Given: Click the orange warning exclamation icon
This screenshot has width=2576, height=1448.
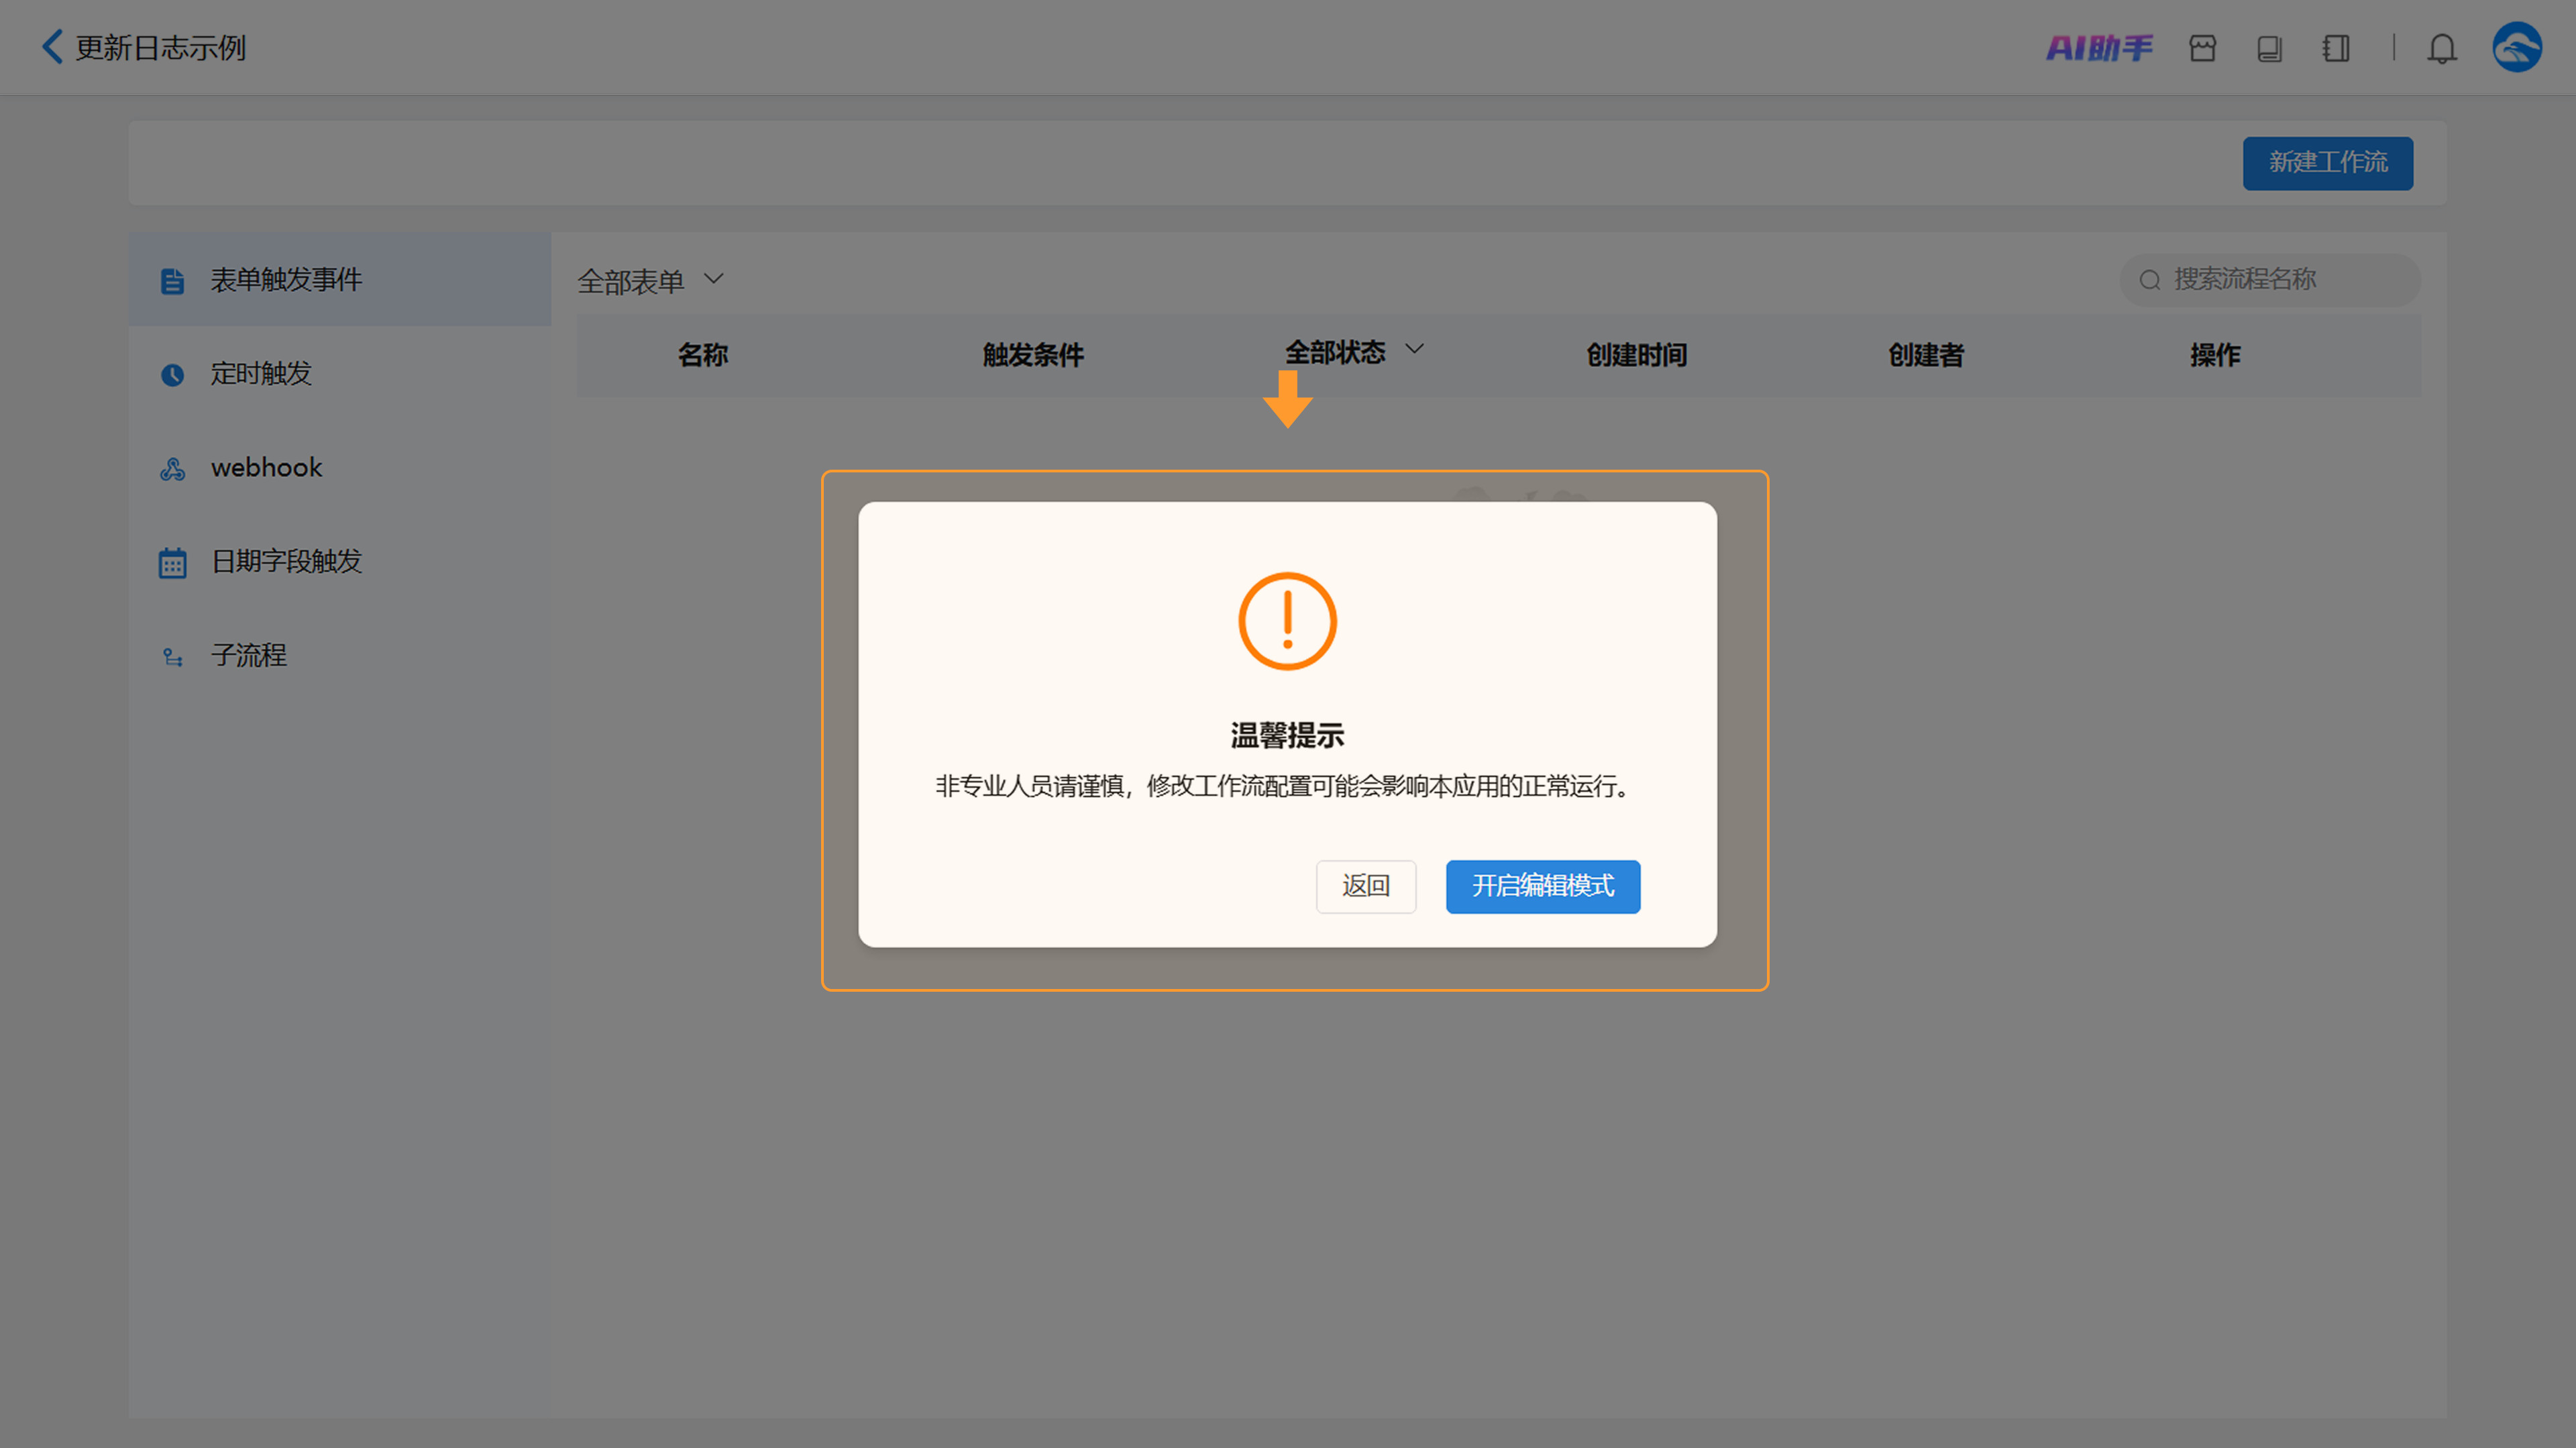Looking at the screenshot, I should (x=1287, y=621).
